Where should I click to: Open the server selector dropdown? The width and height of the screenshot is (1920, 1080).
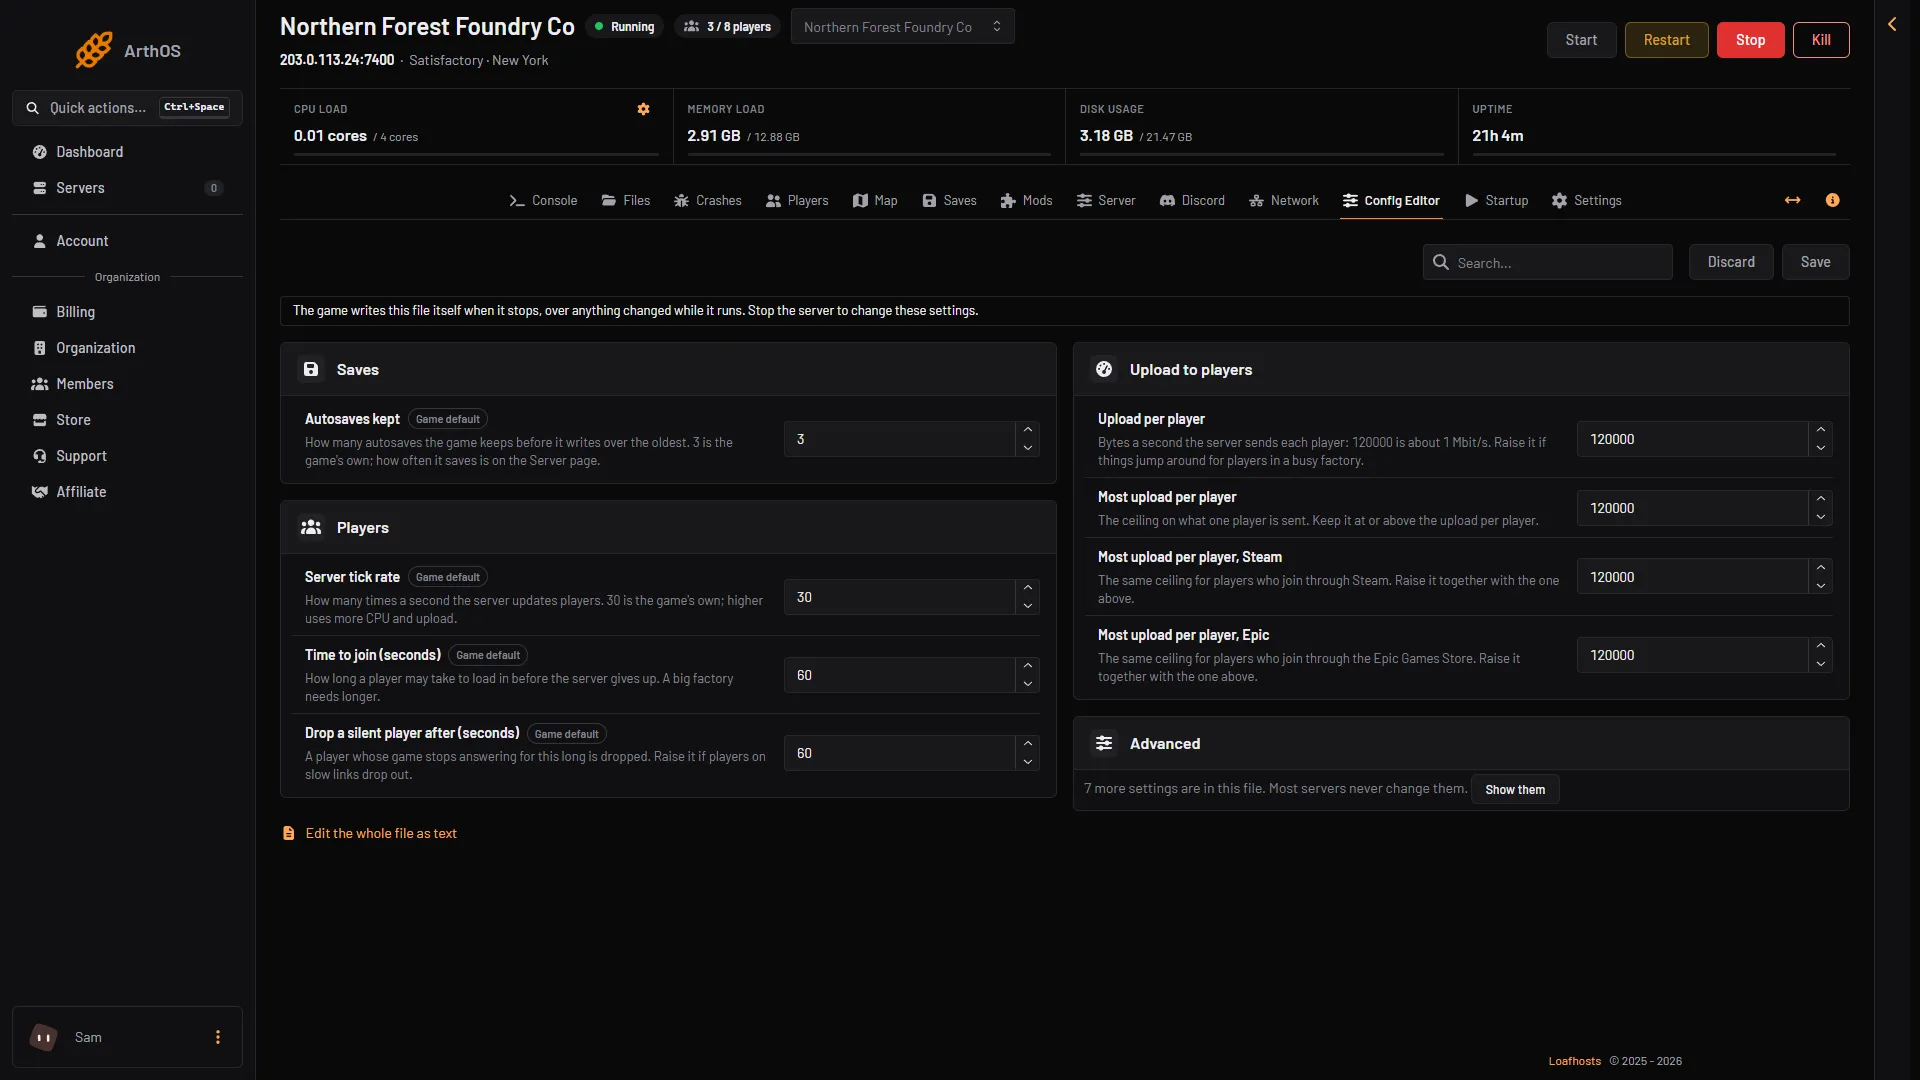coord(902,27)
